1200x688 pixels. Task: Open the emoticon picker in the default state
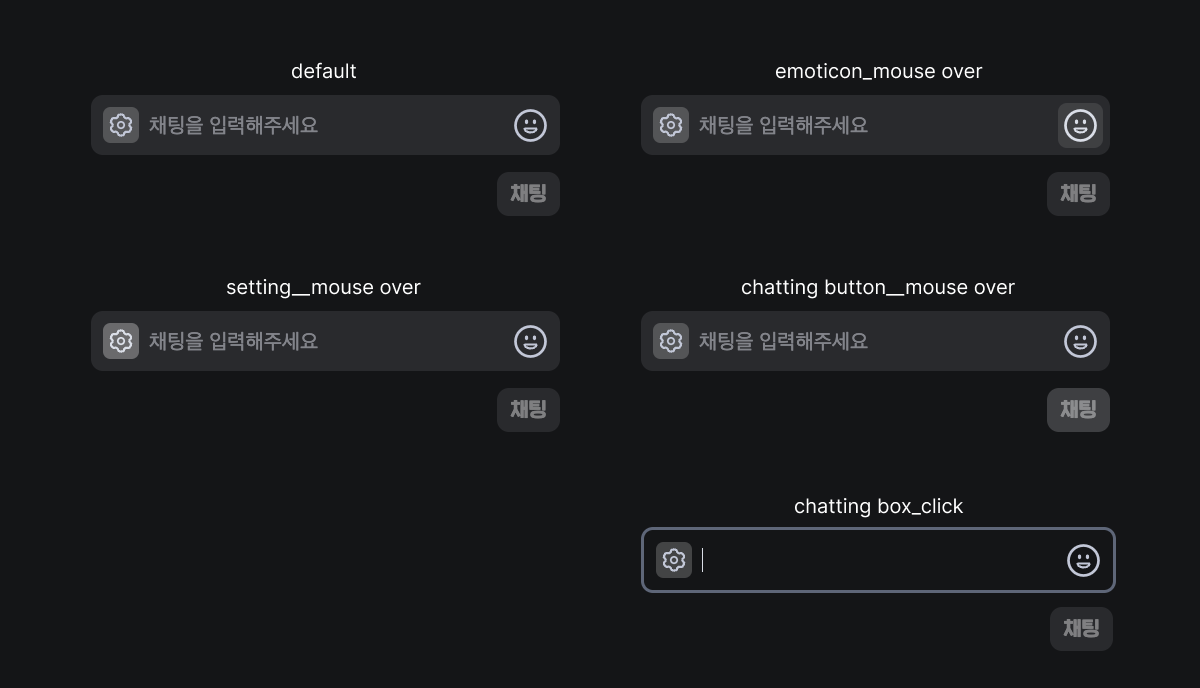tap(530, 125)
